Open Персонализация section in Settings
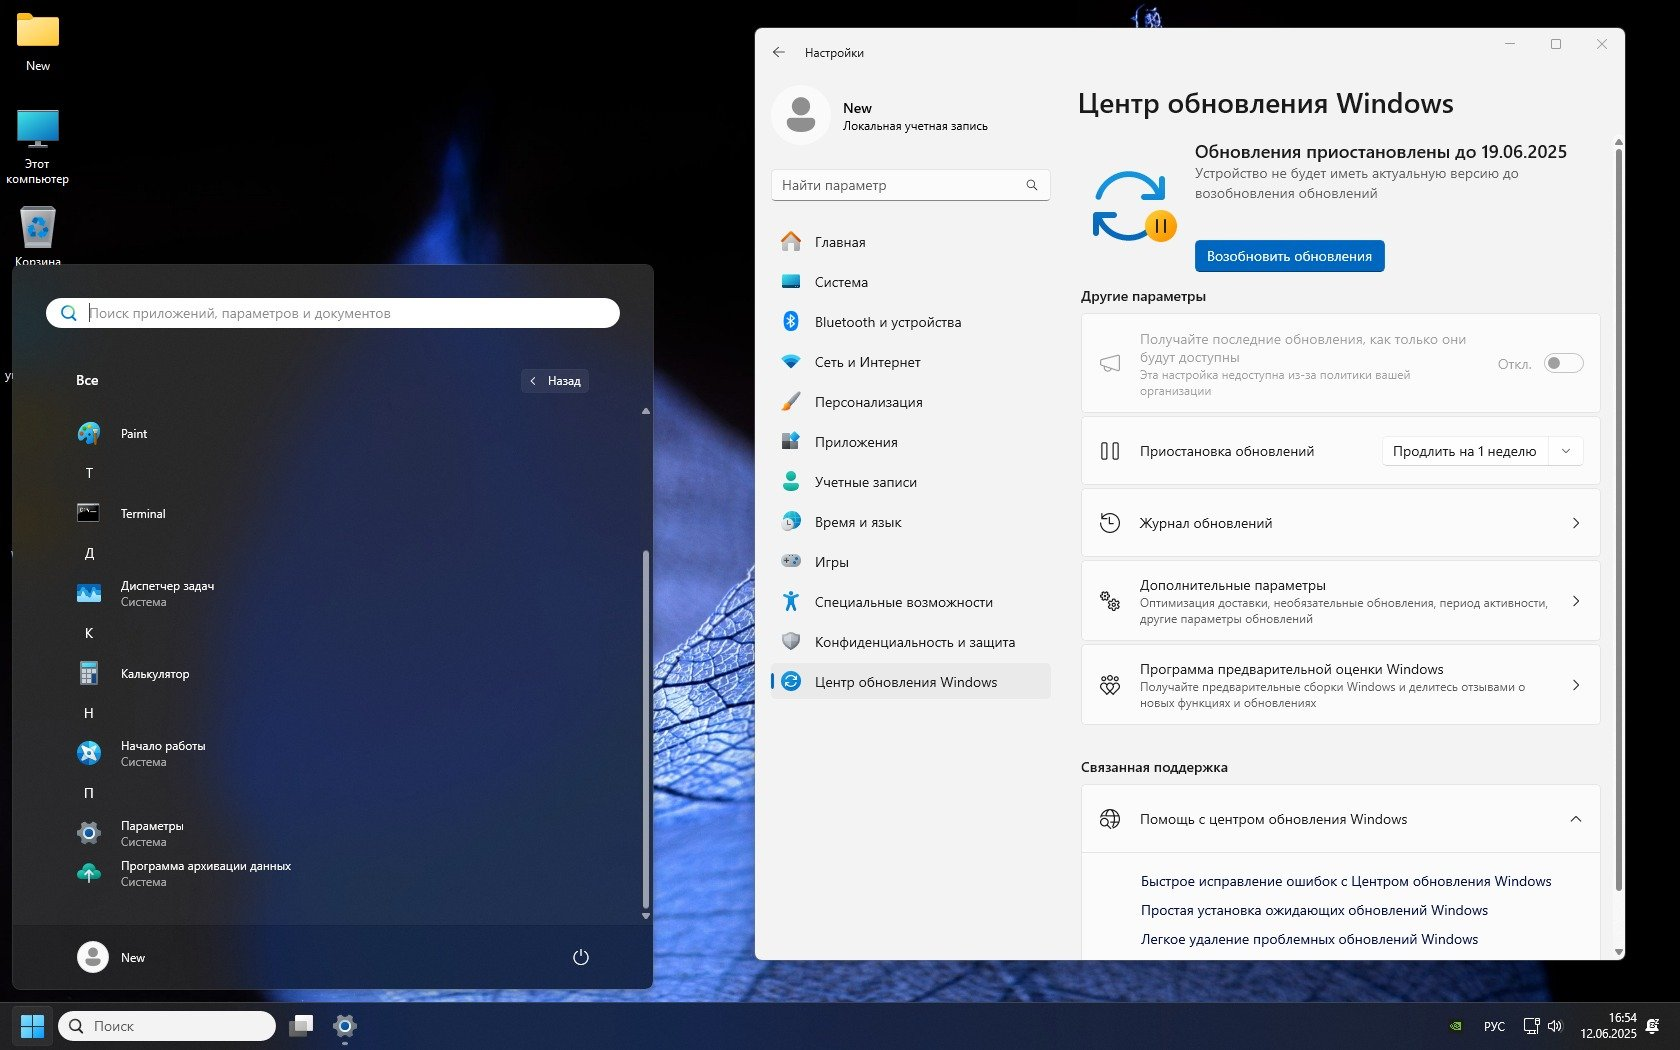The width and height of the screenshot is (1680, 1050). [x=869, y=402]
